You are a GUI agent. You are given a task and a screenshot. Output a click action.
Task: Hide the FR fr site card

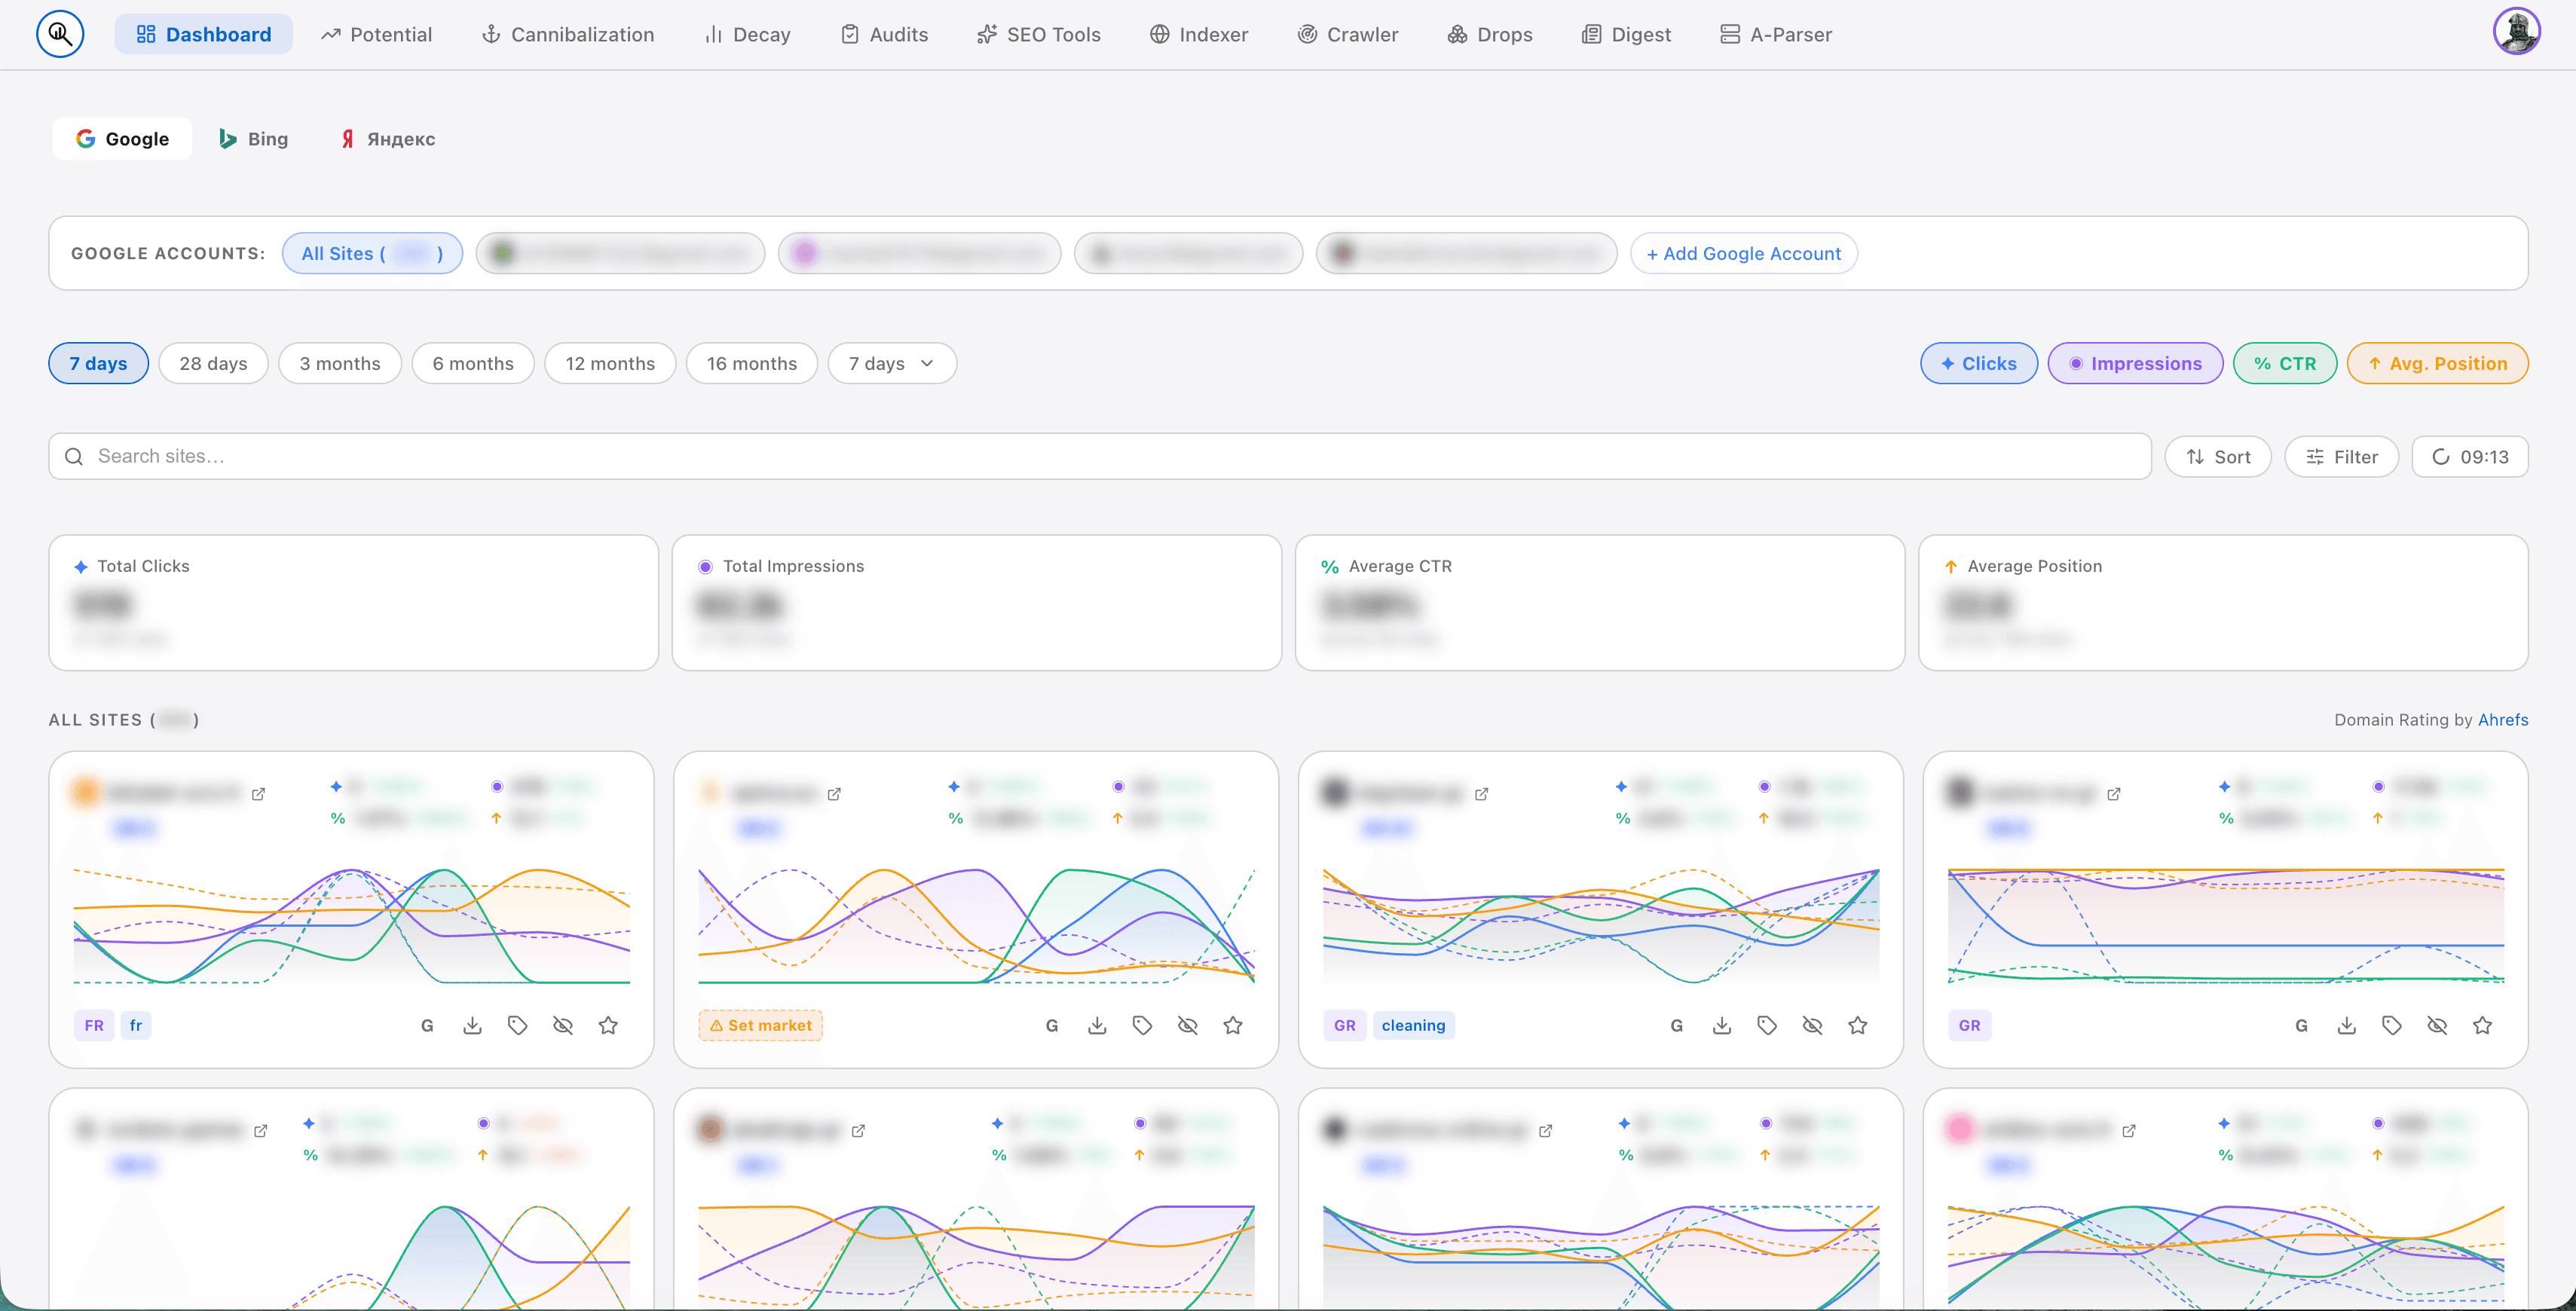pyautogui.click(x=563, y=1025)
